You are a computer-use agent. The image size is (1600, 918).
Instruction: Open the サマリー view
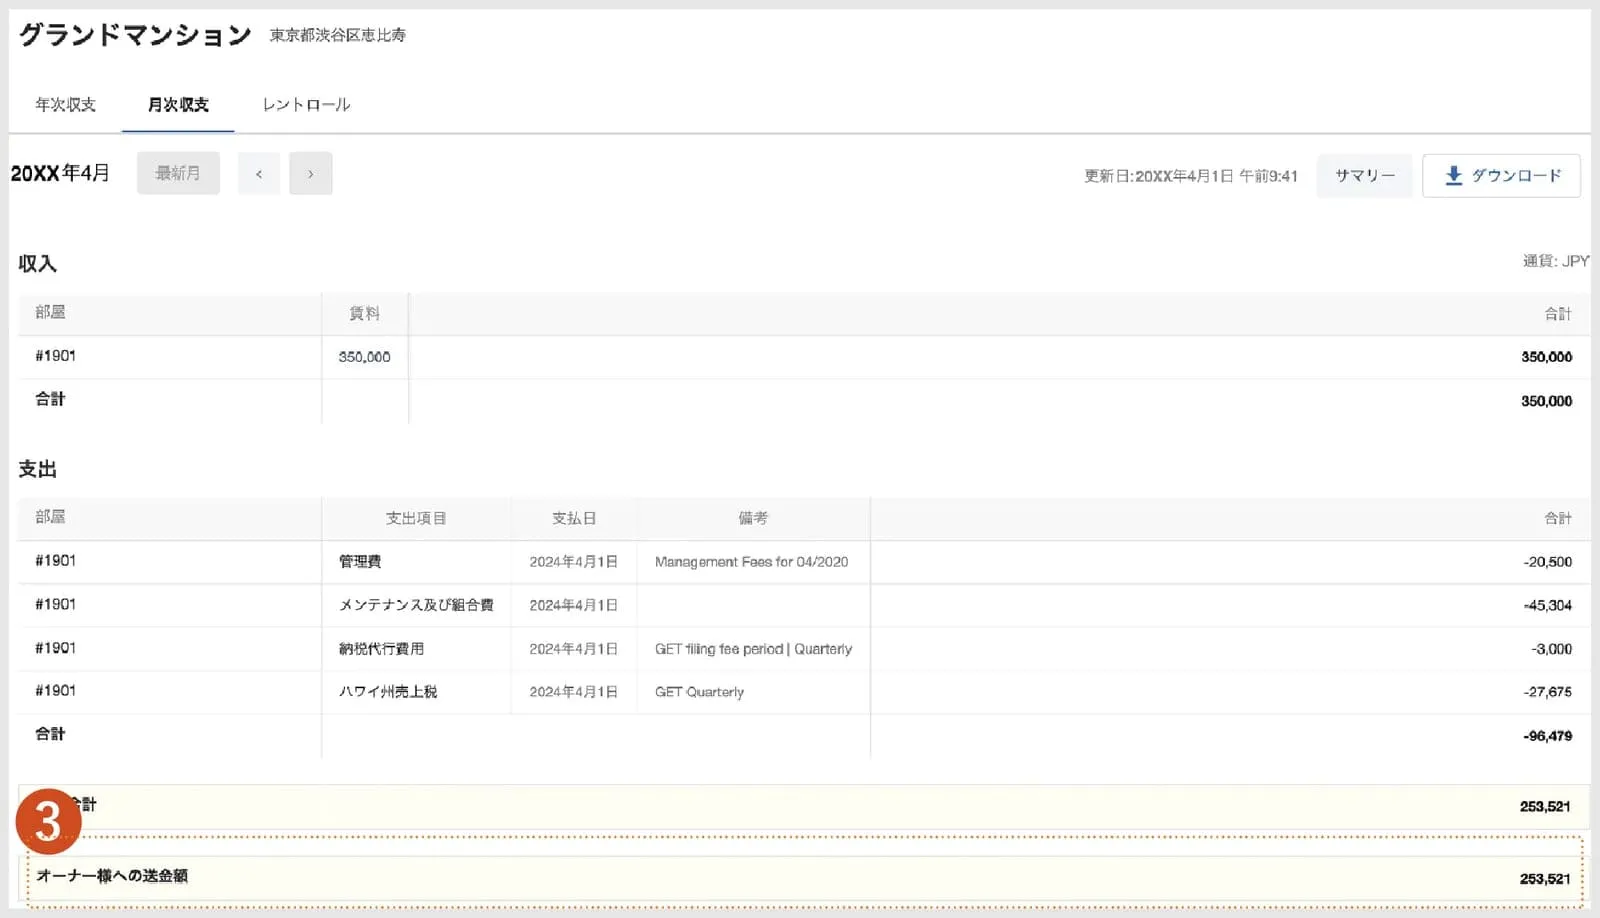[x=1364, y=175]
